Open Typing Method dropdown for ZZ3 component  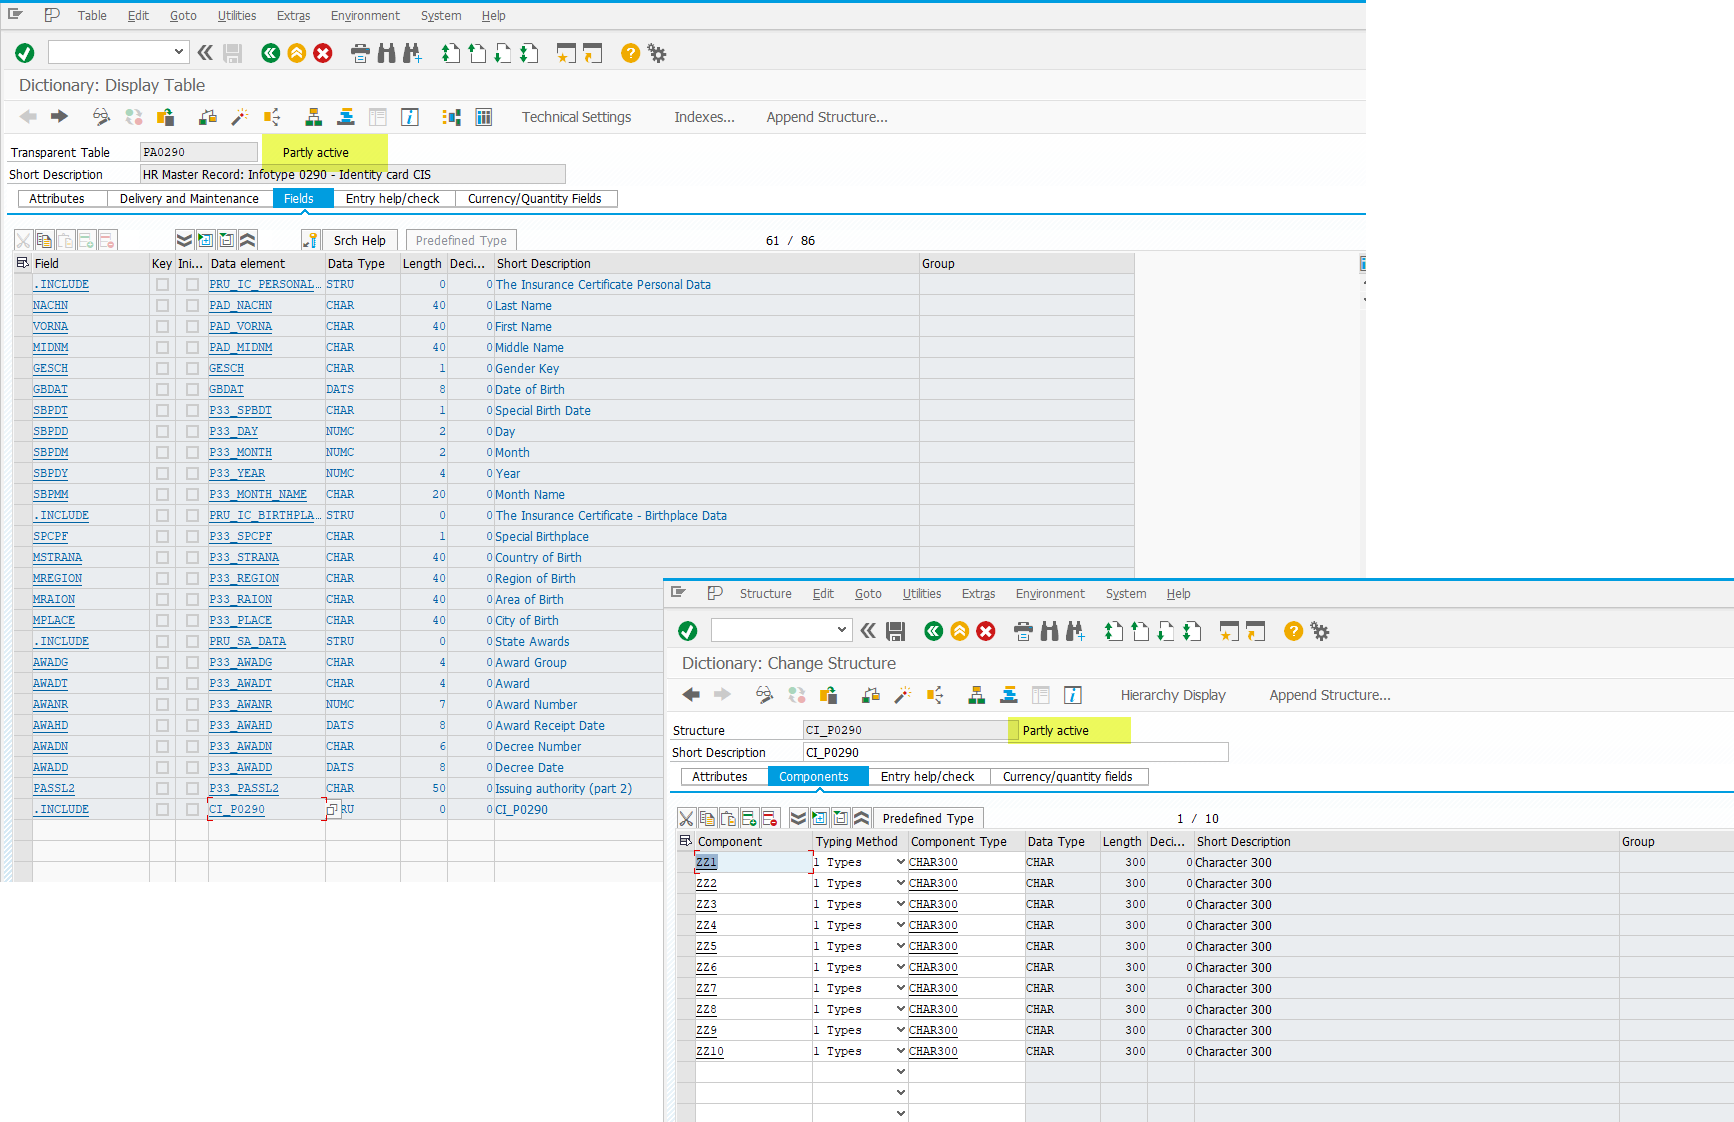coord(900,904)
